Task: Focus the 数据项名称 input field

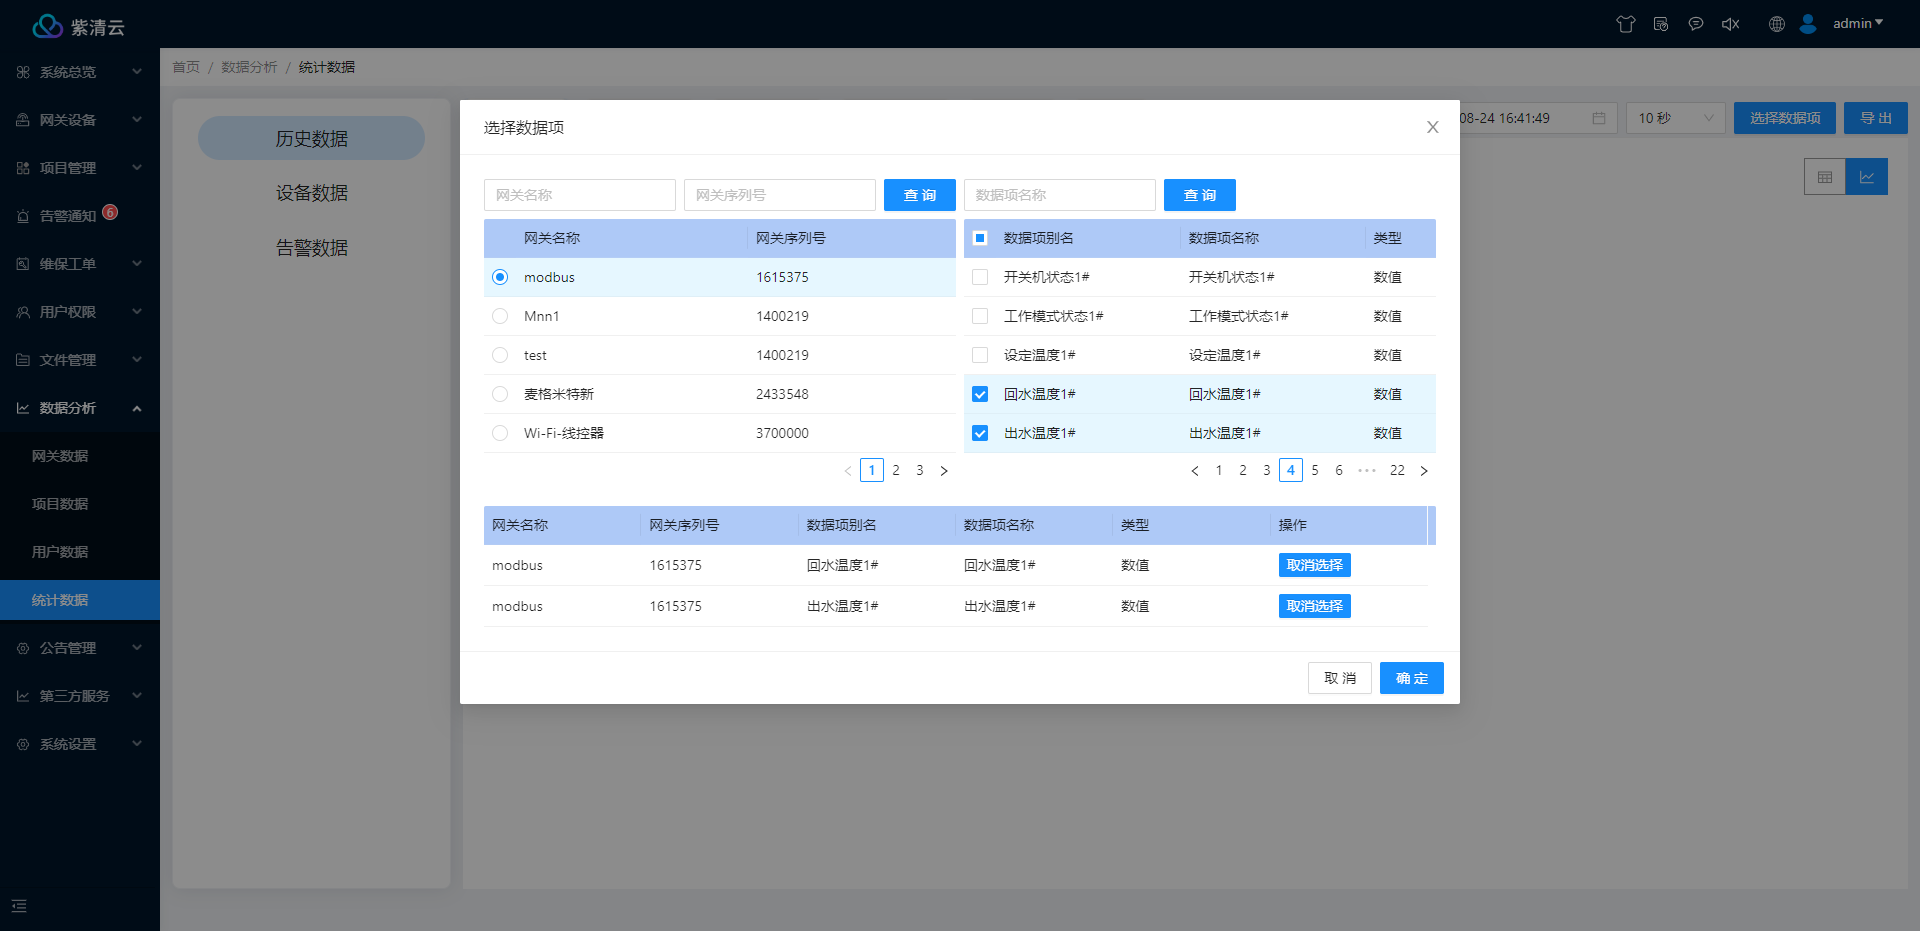Action: coord(1060,195)
